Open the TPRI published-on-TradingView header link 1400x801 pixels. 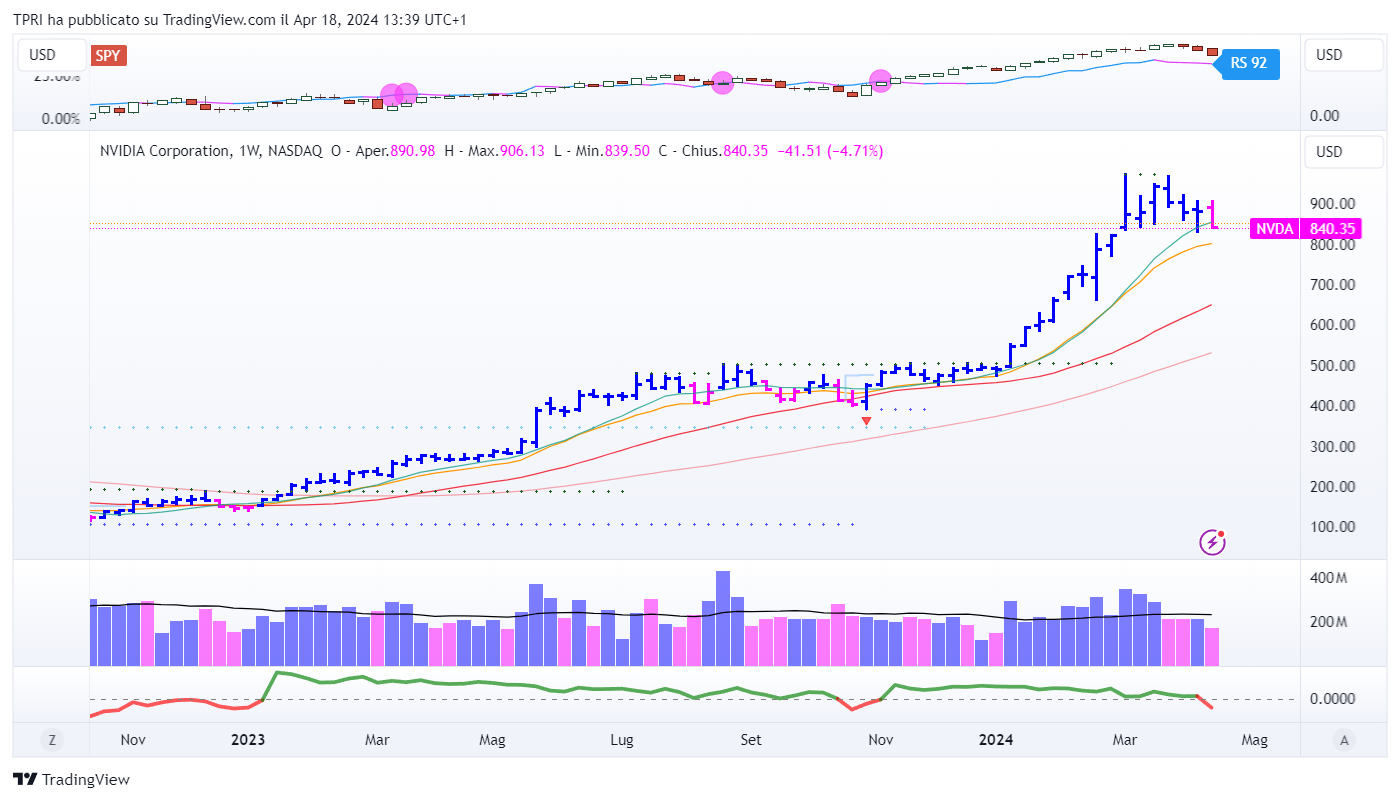(x=254, y=20)
